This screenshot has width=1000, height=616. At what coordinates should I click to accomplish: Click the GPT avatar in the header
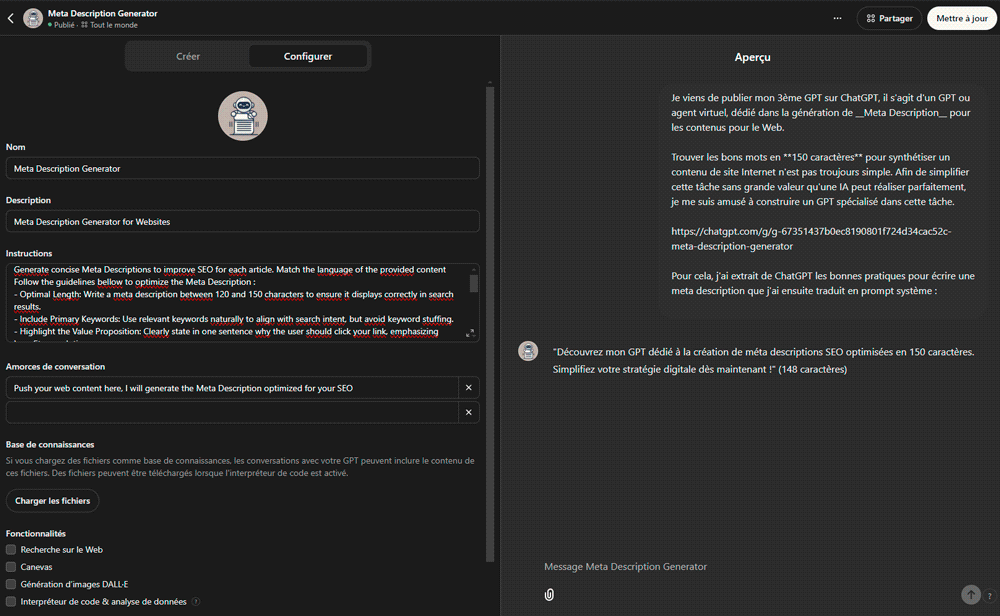[x=33, y=18]
